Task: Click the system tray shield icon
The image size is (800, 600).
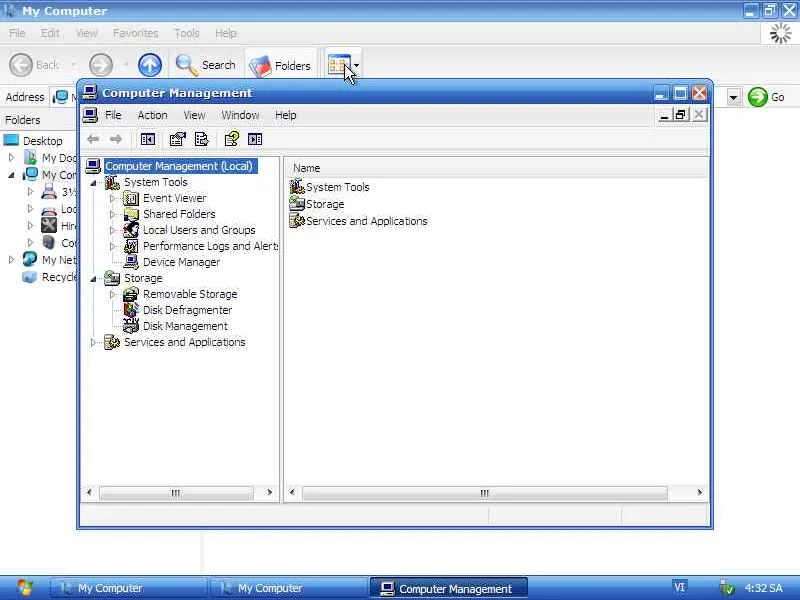Action: (727, 588)
